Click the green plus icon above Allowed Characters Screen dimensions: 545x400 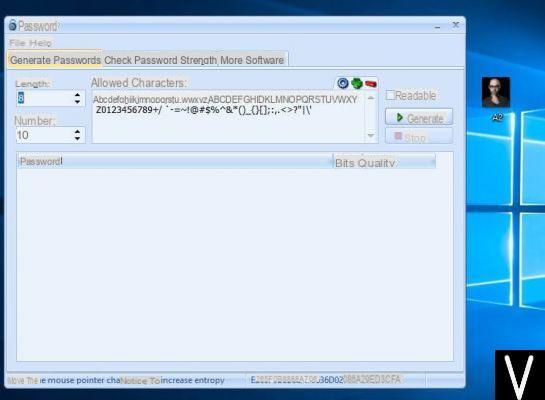click(x=357, y=83)
